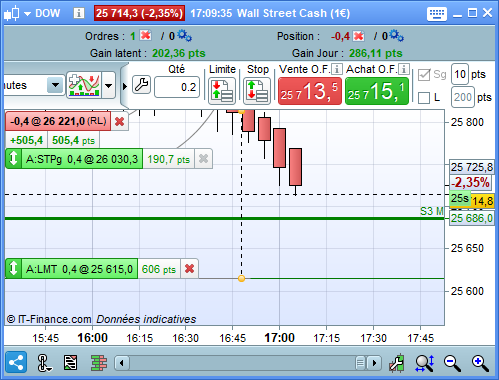Open position settings gears next to Position
The height and width of the screenshot is (380, 499).
pos(396,36)
